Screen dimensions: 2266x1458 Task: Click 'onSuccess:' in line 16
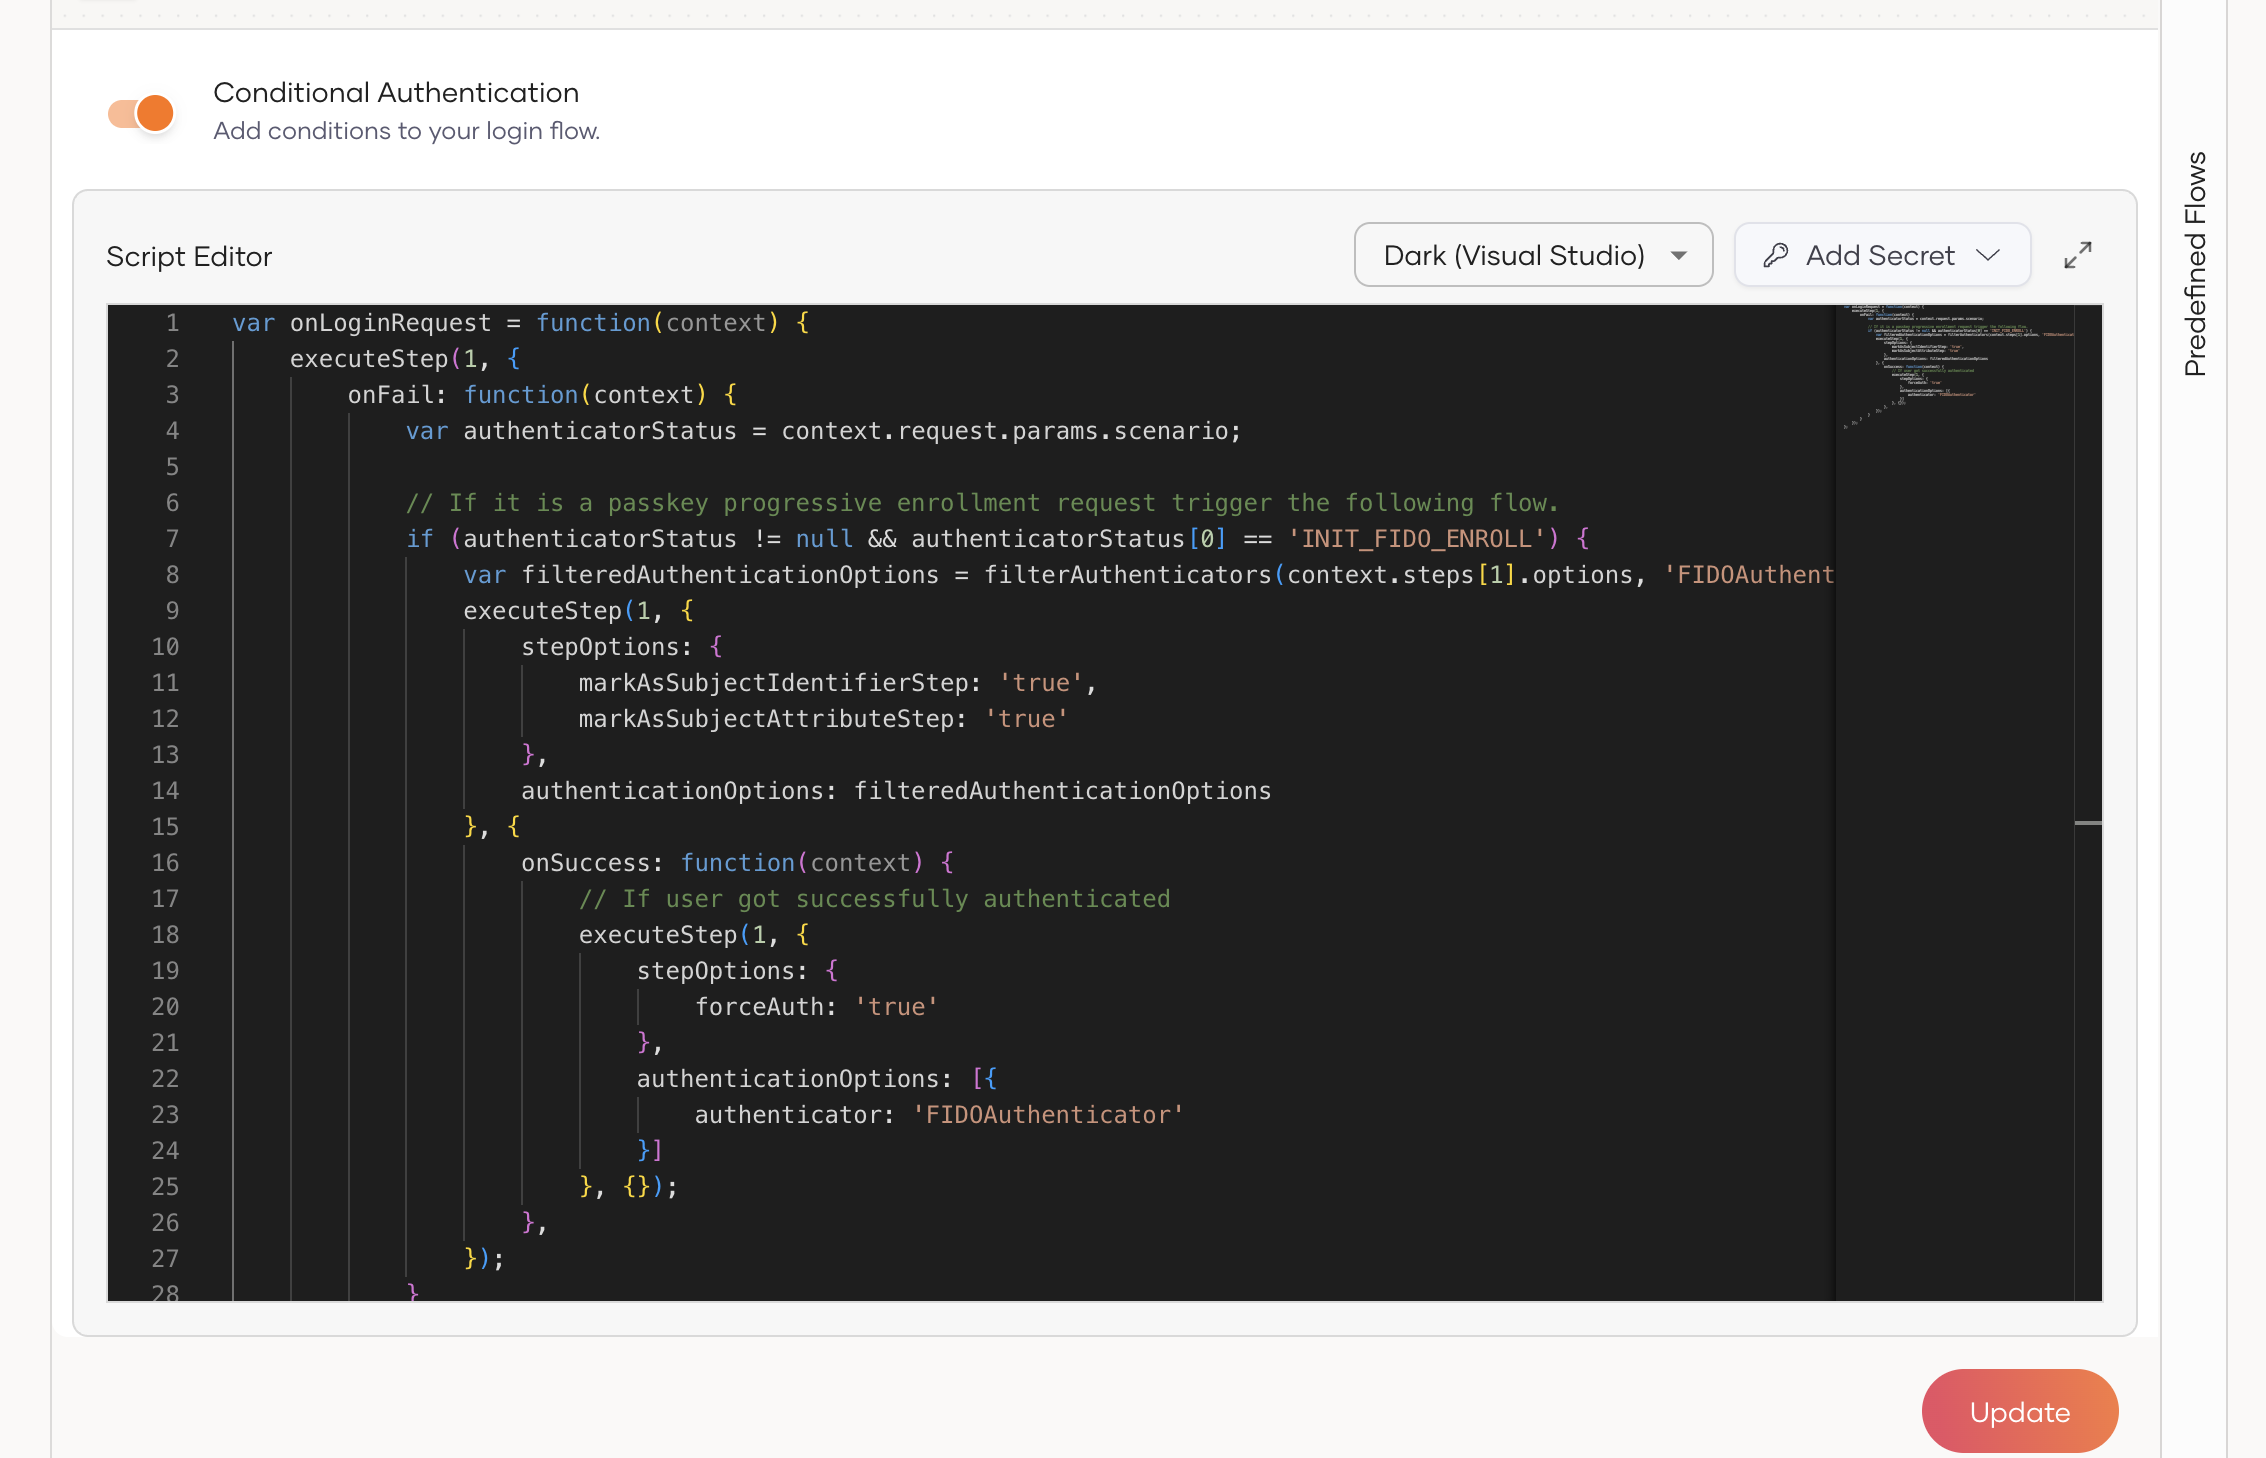point(592,863)
